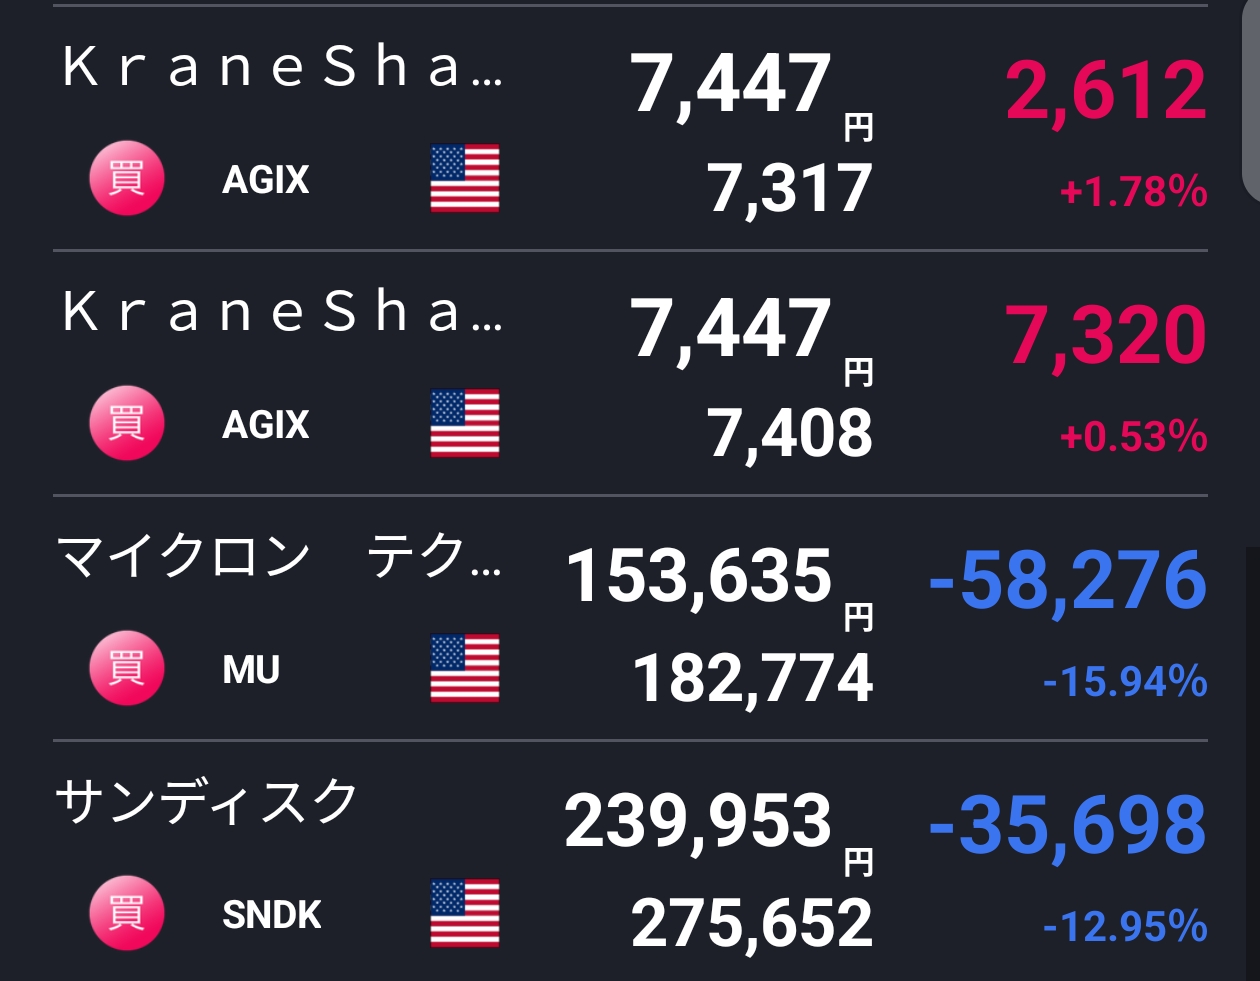The image size is (1260, 981).
Task: Open the サンディスク holding name
Action: coord(207,802)
